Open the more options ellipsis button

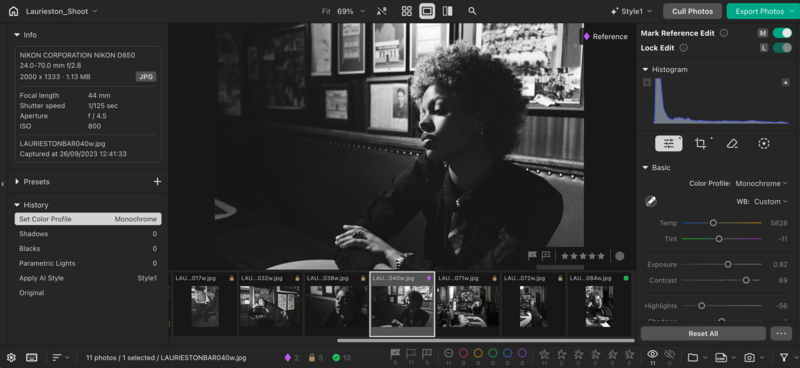[x=781, y=334]
